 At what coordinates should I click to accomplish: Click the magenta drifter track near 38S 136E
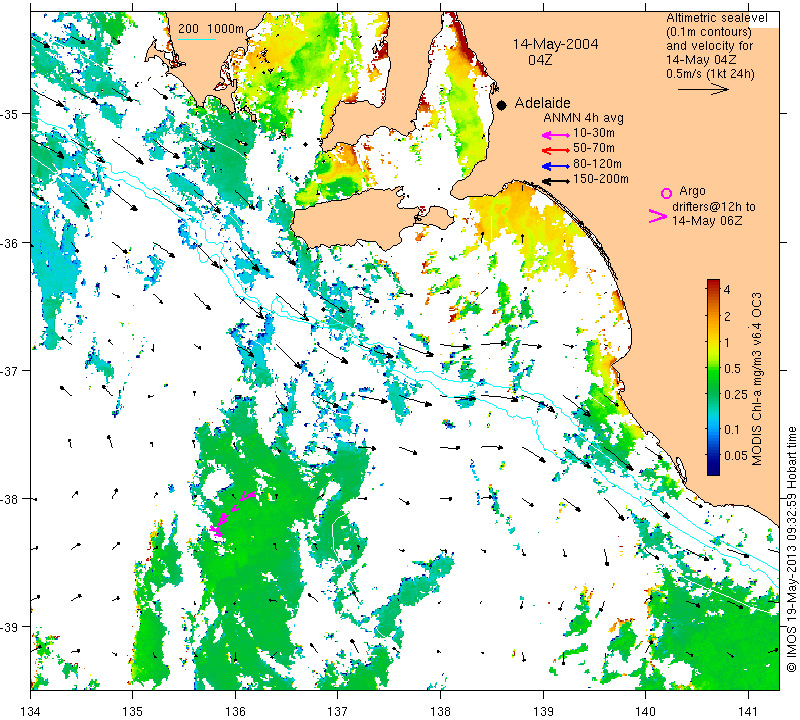[231, 513]
